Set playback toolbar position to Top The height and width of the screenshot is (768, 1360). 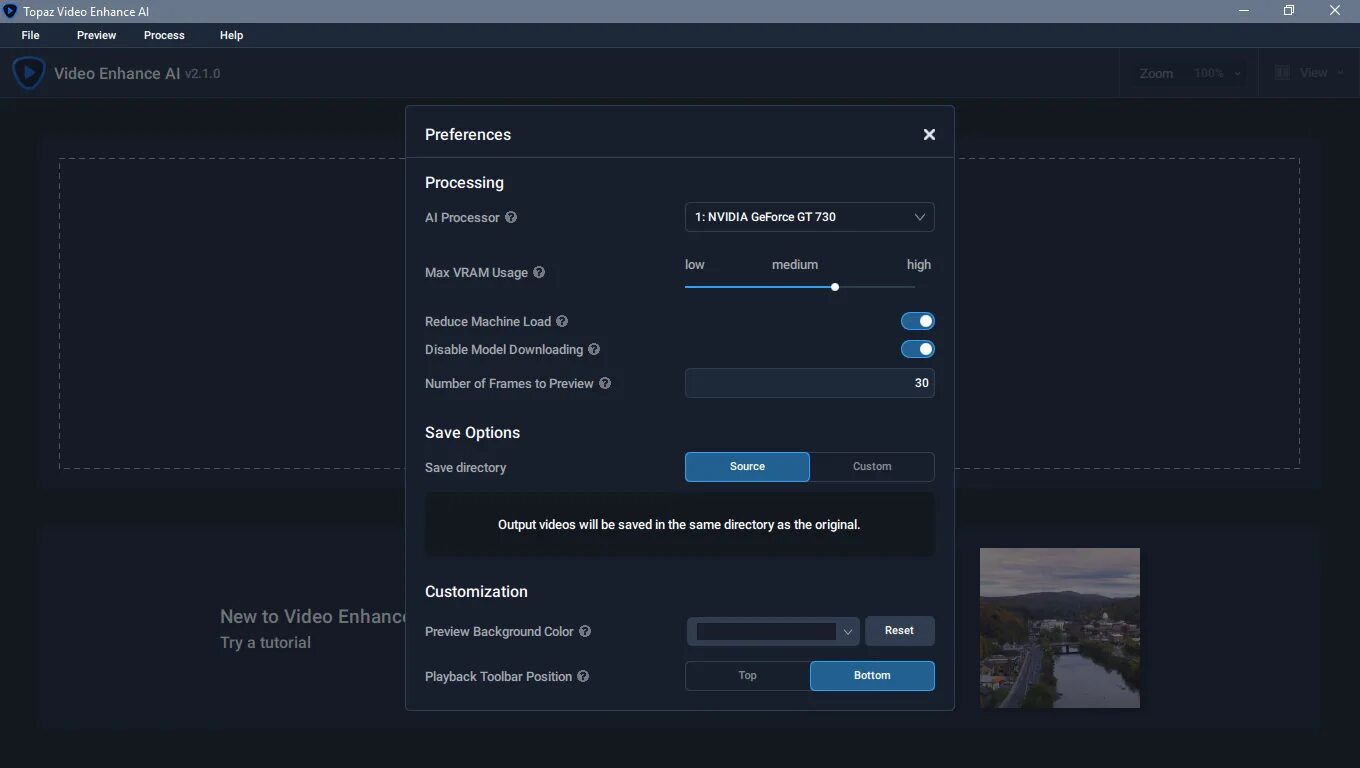[x=747, y=676]
